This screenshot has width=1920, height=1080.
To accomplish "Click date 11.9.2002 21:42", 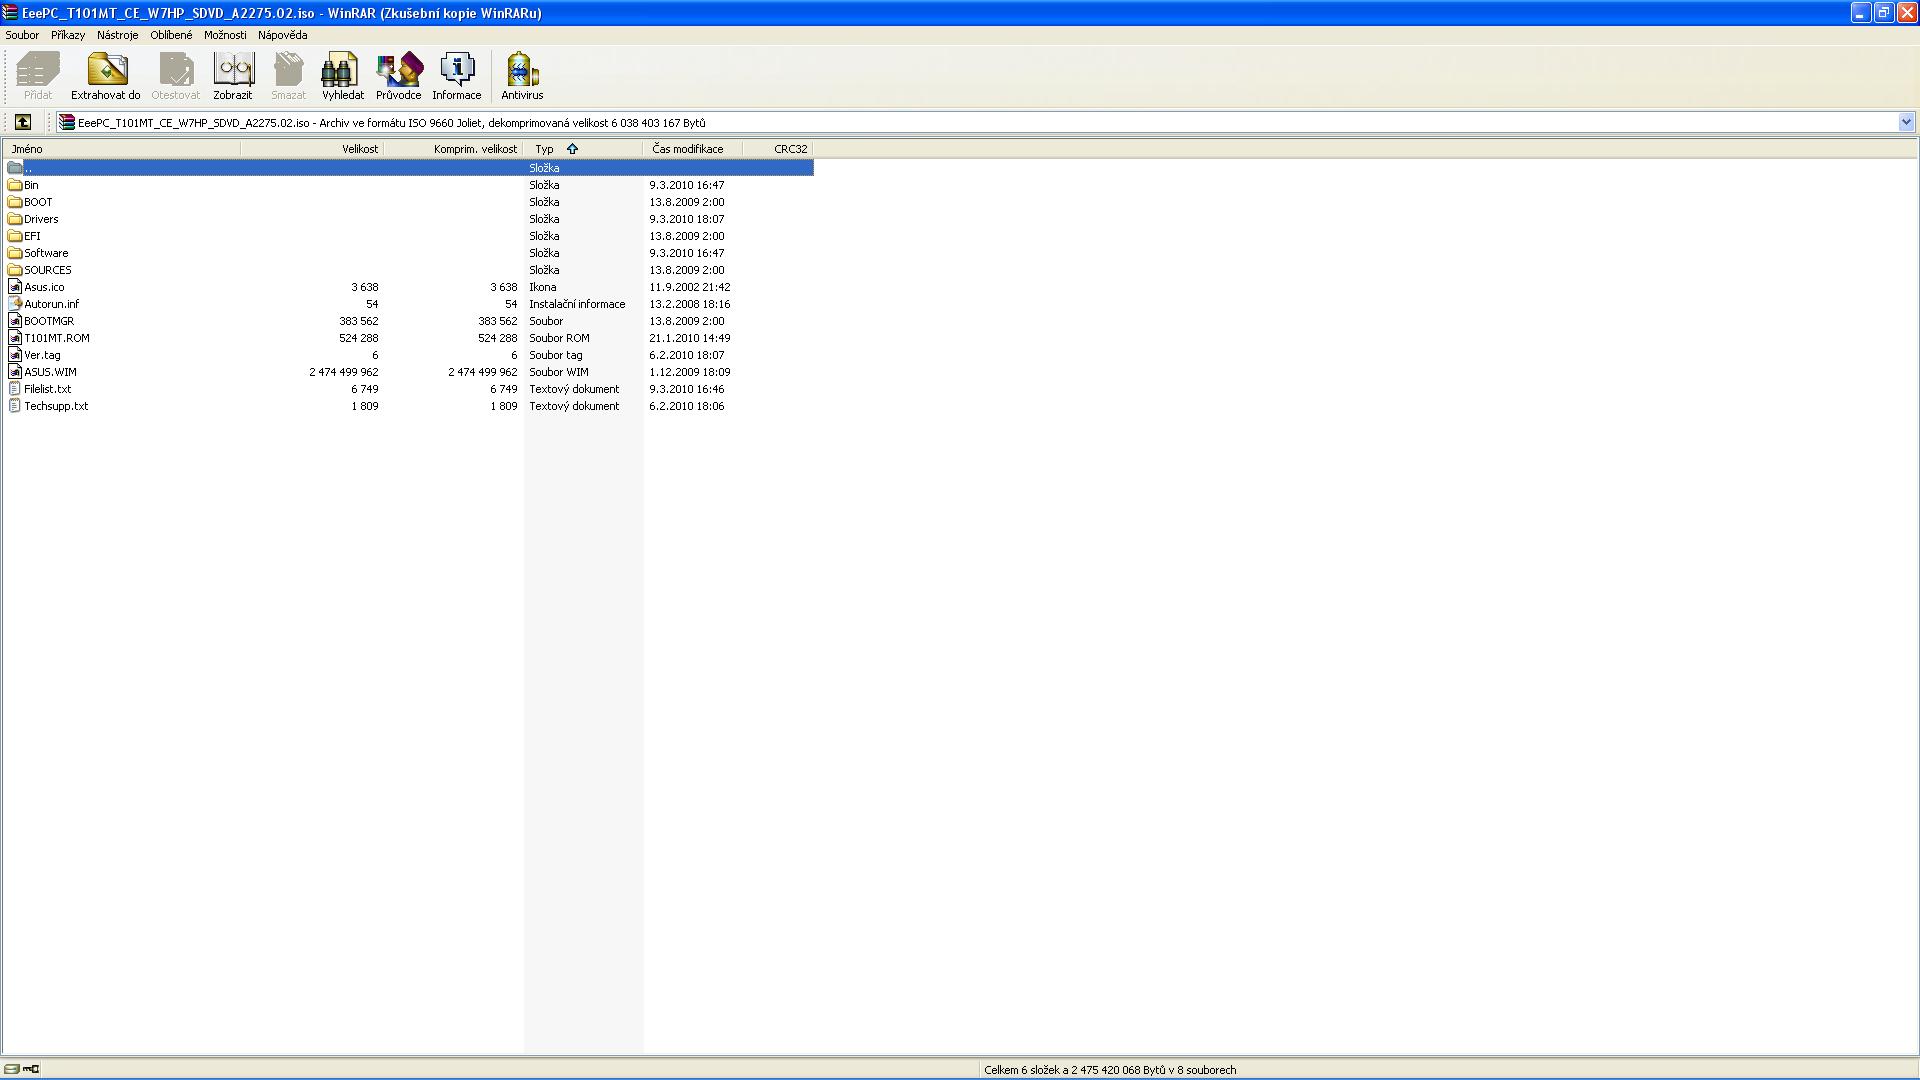I will (x=689, y=287).
